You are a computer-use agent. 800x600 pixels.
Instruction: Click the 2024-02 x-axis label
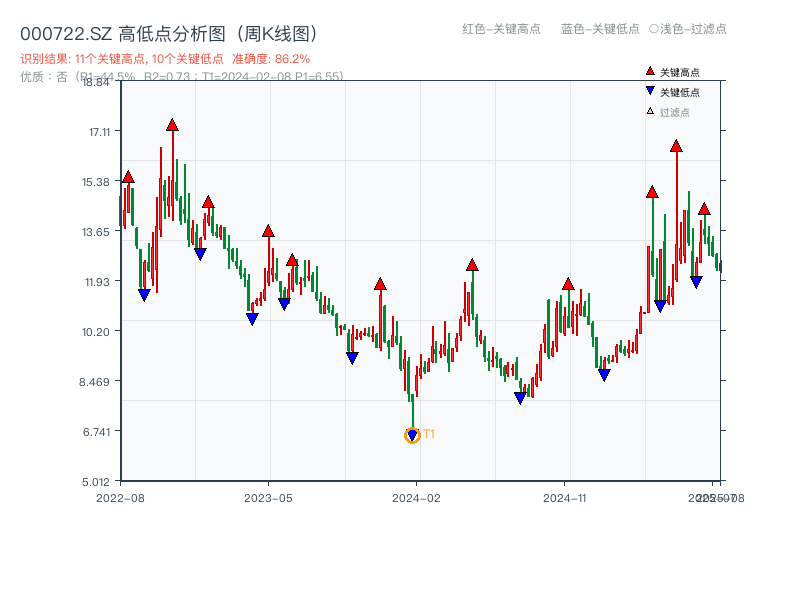[416, 498]
